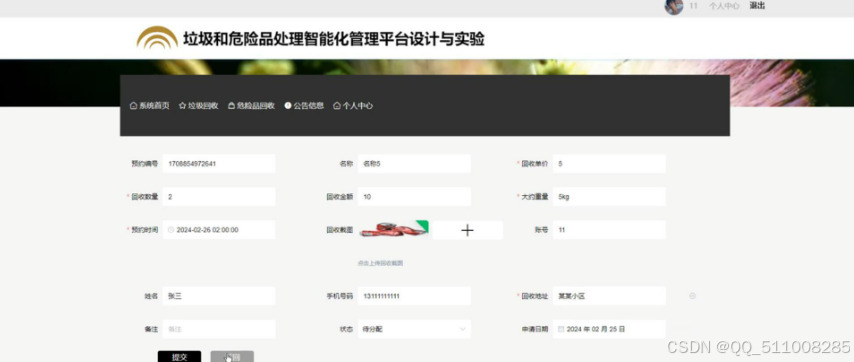The image size is (854, 362).
Task: Click the black 提交 submit button
Action: click(179, 357)
